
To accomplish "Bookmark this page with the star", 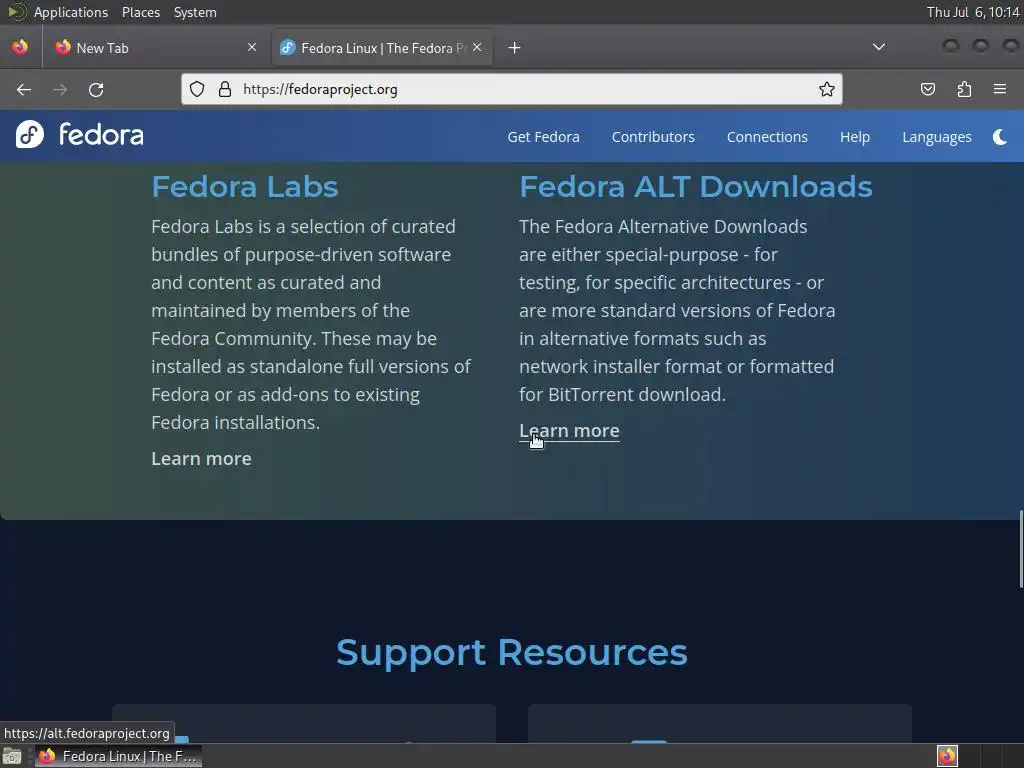I will (827, 89).
